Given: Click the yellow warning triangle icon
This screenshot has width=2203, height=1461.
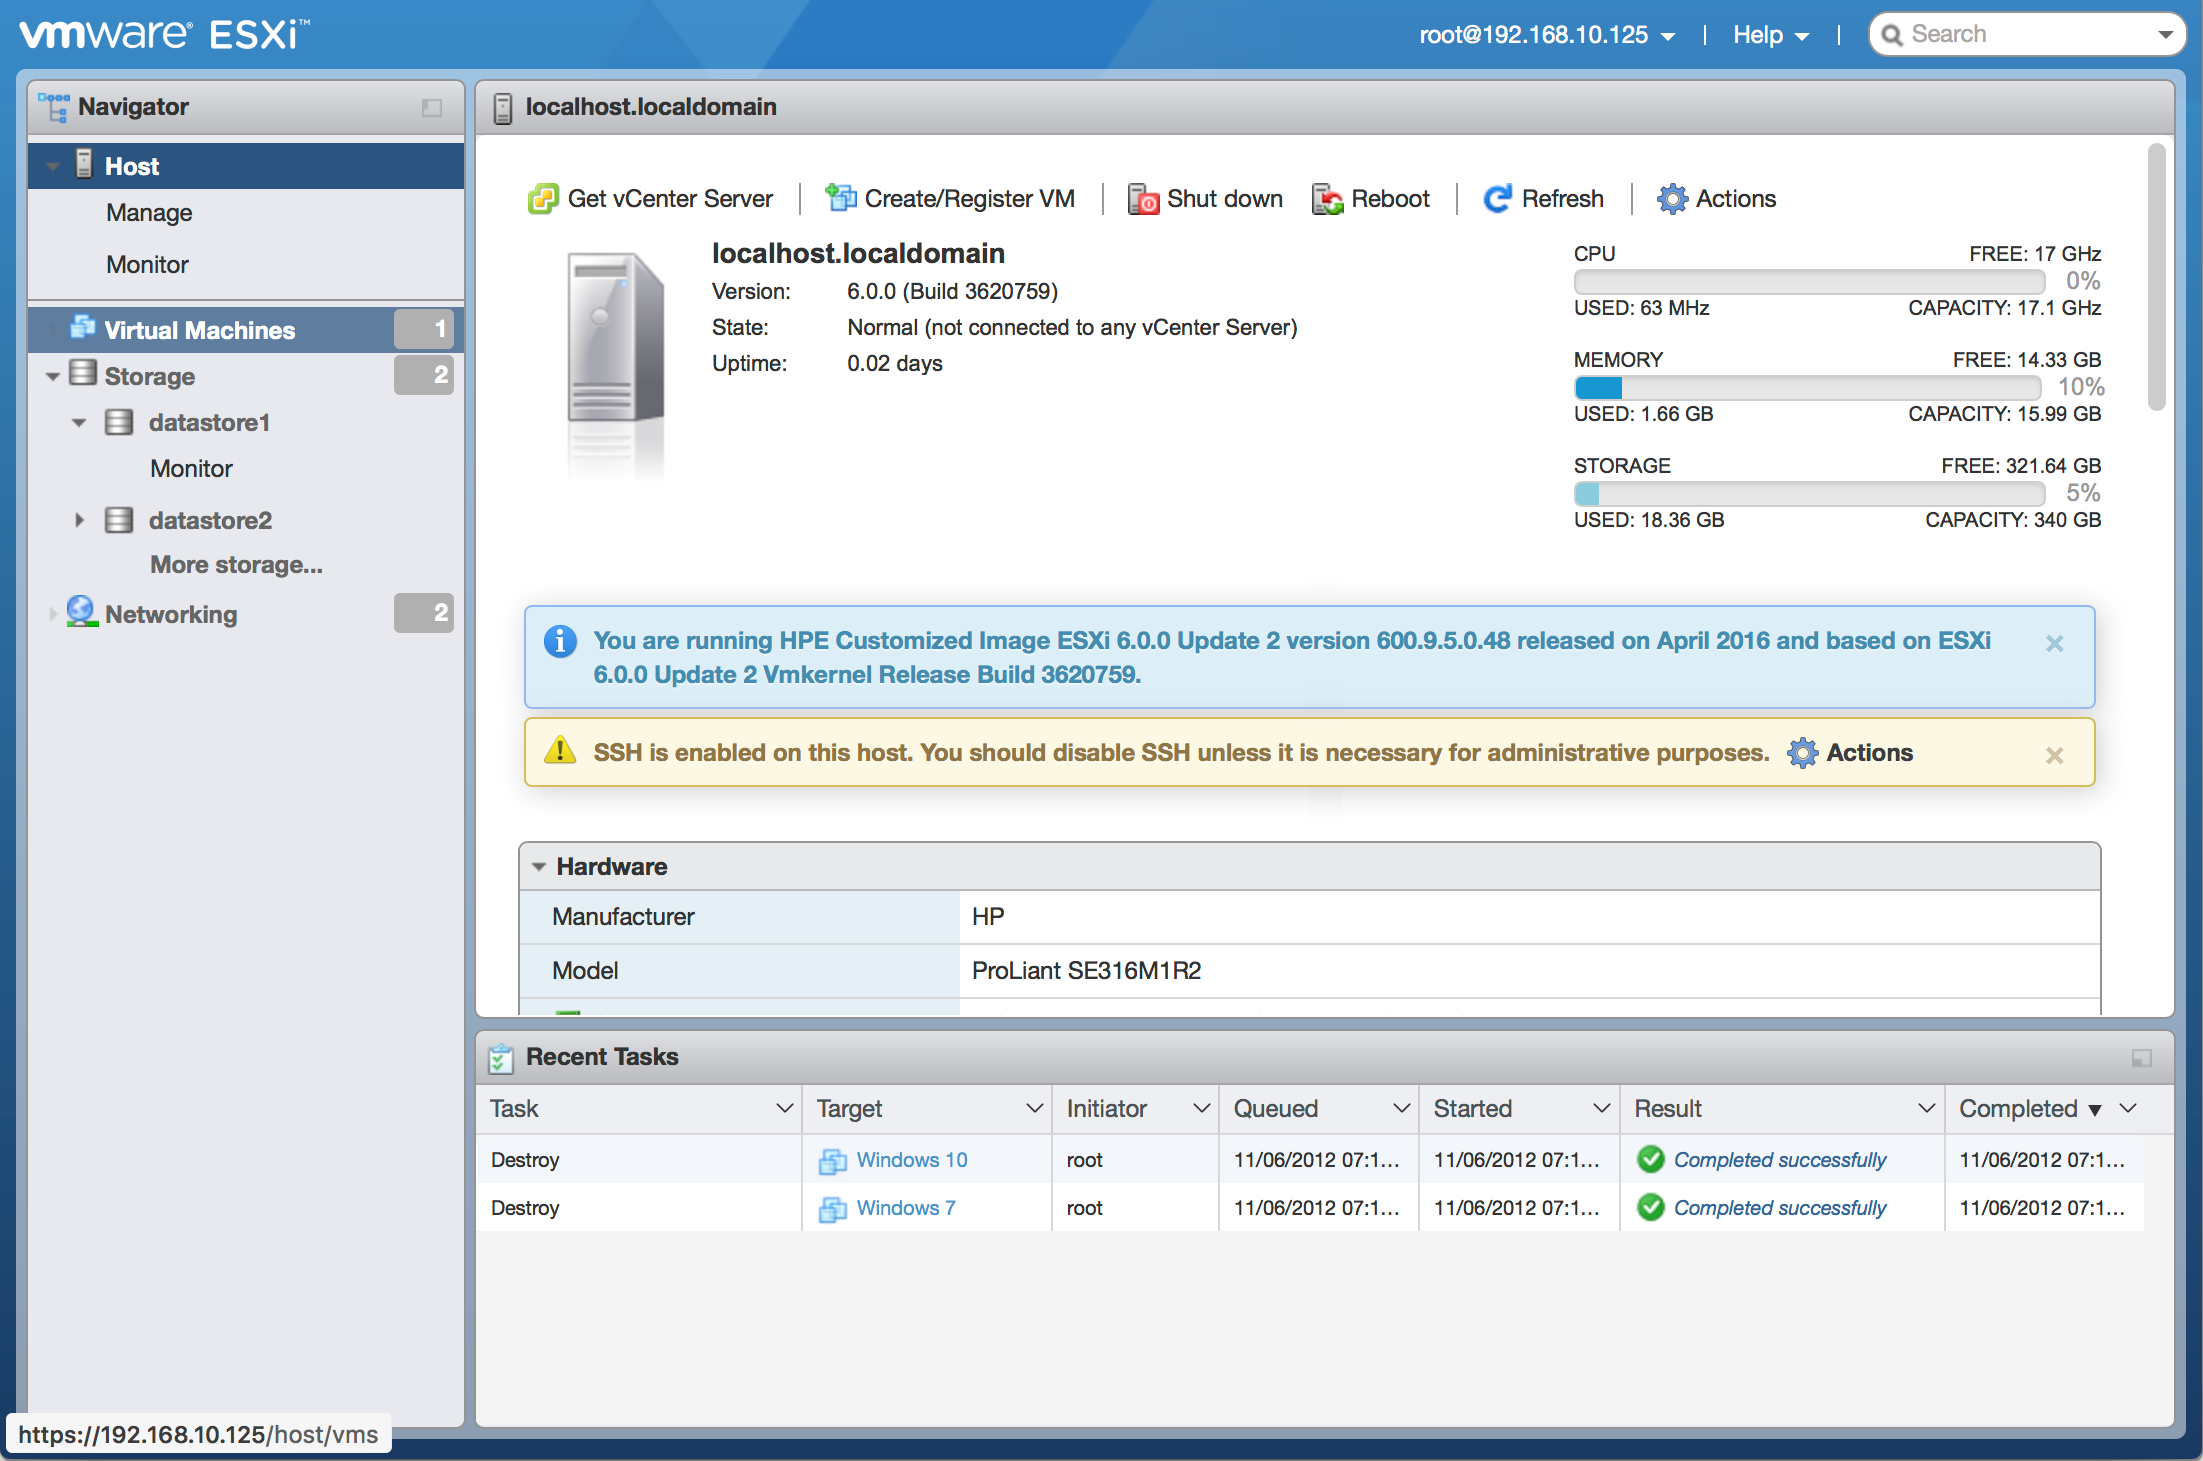Looking at the screenshot, I should [x=560, y=750].
